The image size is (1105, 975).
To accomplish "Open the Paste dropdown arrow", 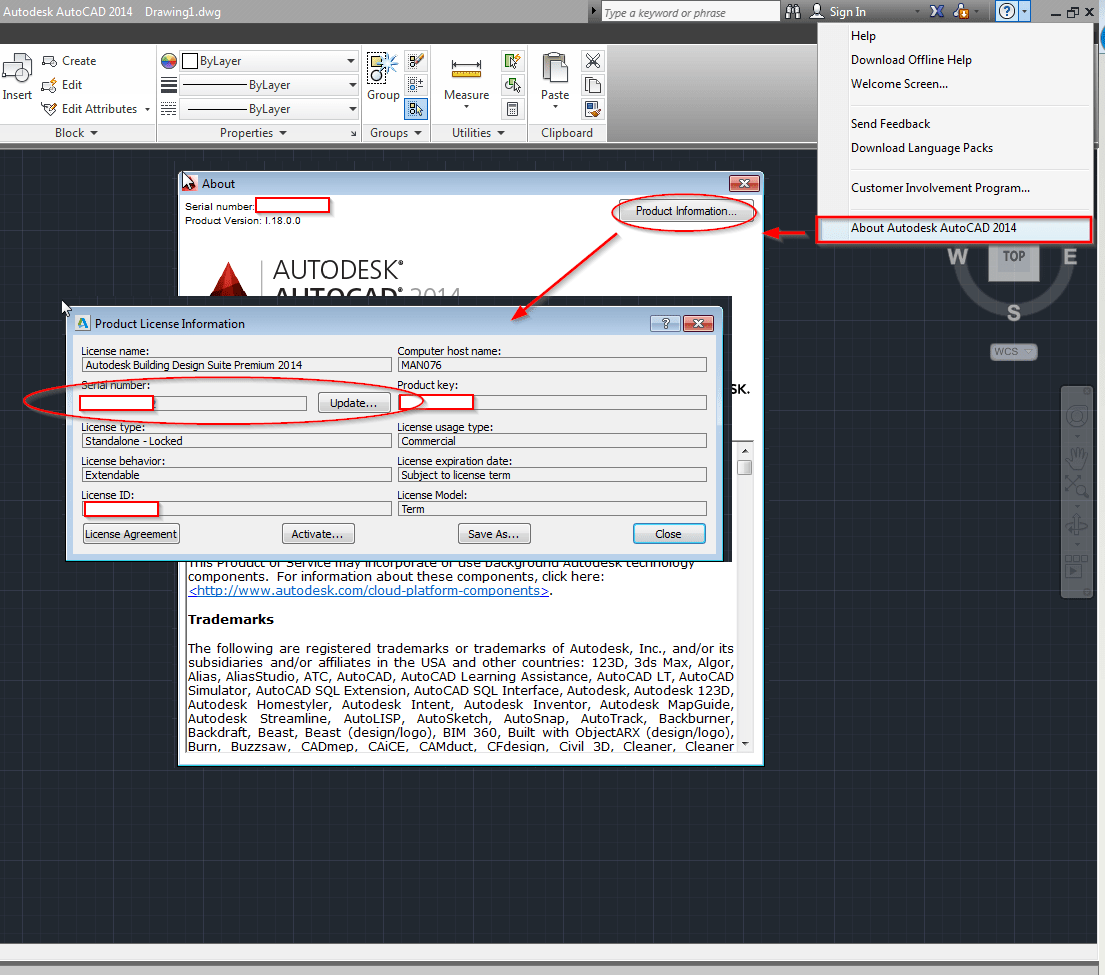I will (x=555, y=107).
